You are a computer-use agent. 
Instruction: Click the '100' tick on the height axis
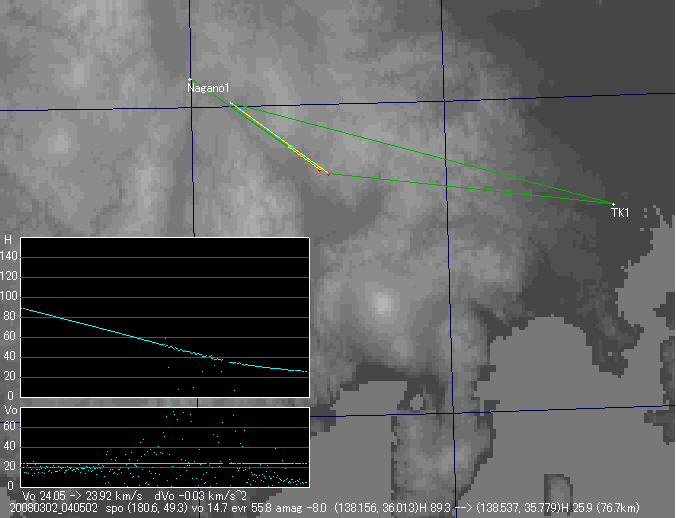tap(9, 296)
